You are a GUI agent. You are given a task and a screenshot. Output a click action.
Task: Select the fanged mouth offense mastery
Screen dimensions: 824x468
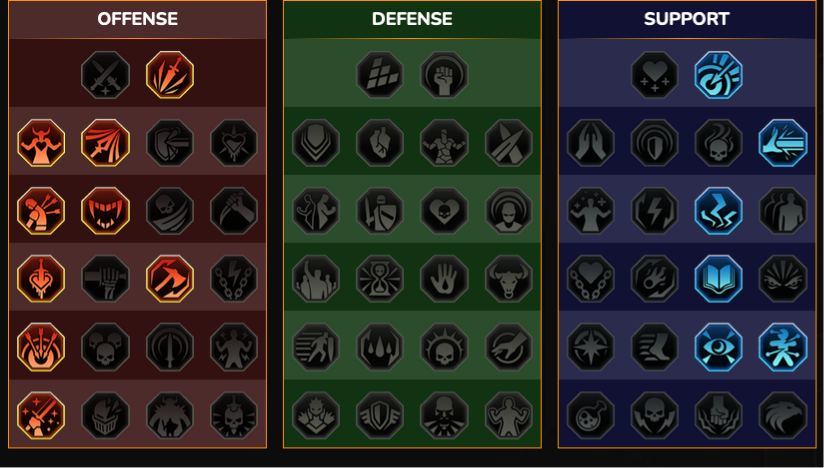pyautogui.click(x=105, y=211)
